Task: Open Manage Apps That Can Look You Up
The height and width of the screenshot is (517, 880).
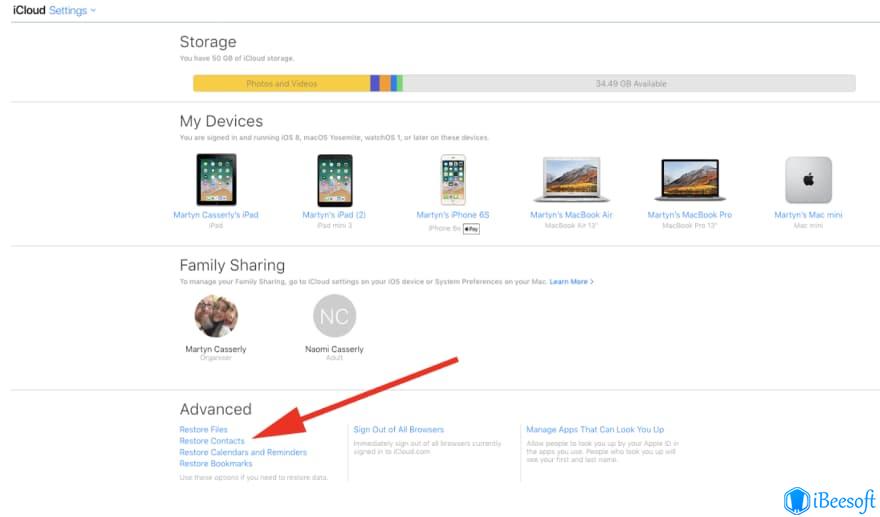Action: (x=595, y=429)
